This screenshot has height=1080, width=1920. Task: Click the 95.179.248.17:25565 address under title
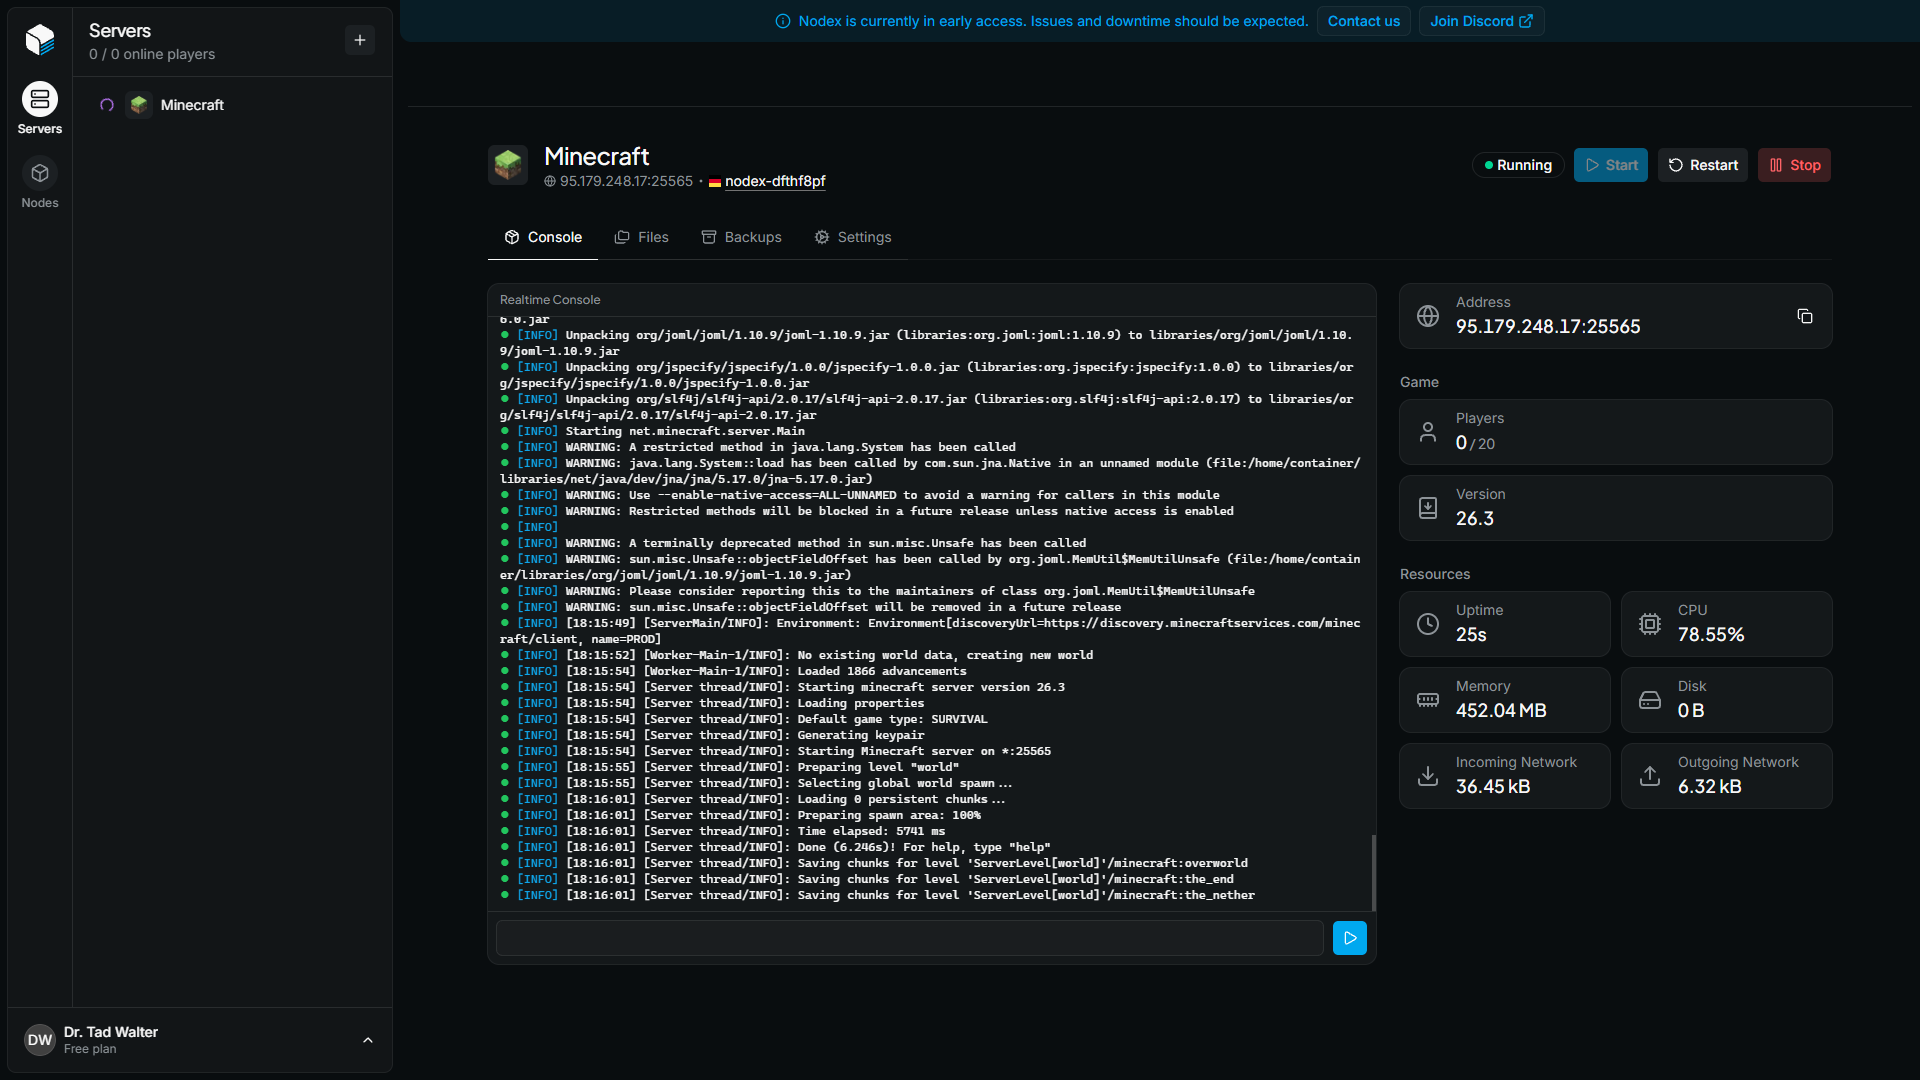click(626, 181)
